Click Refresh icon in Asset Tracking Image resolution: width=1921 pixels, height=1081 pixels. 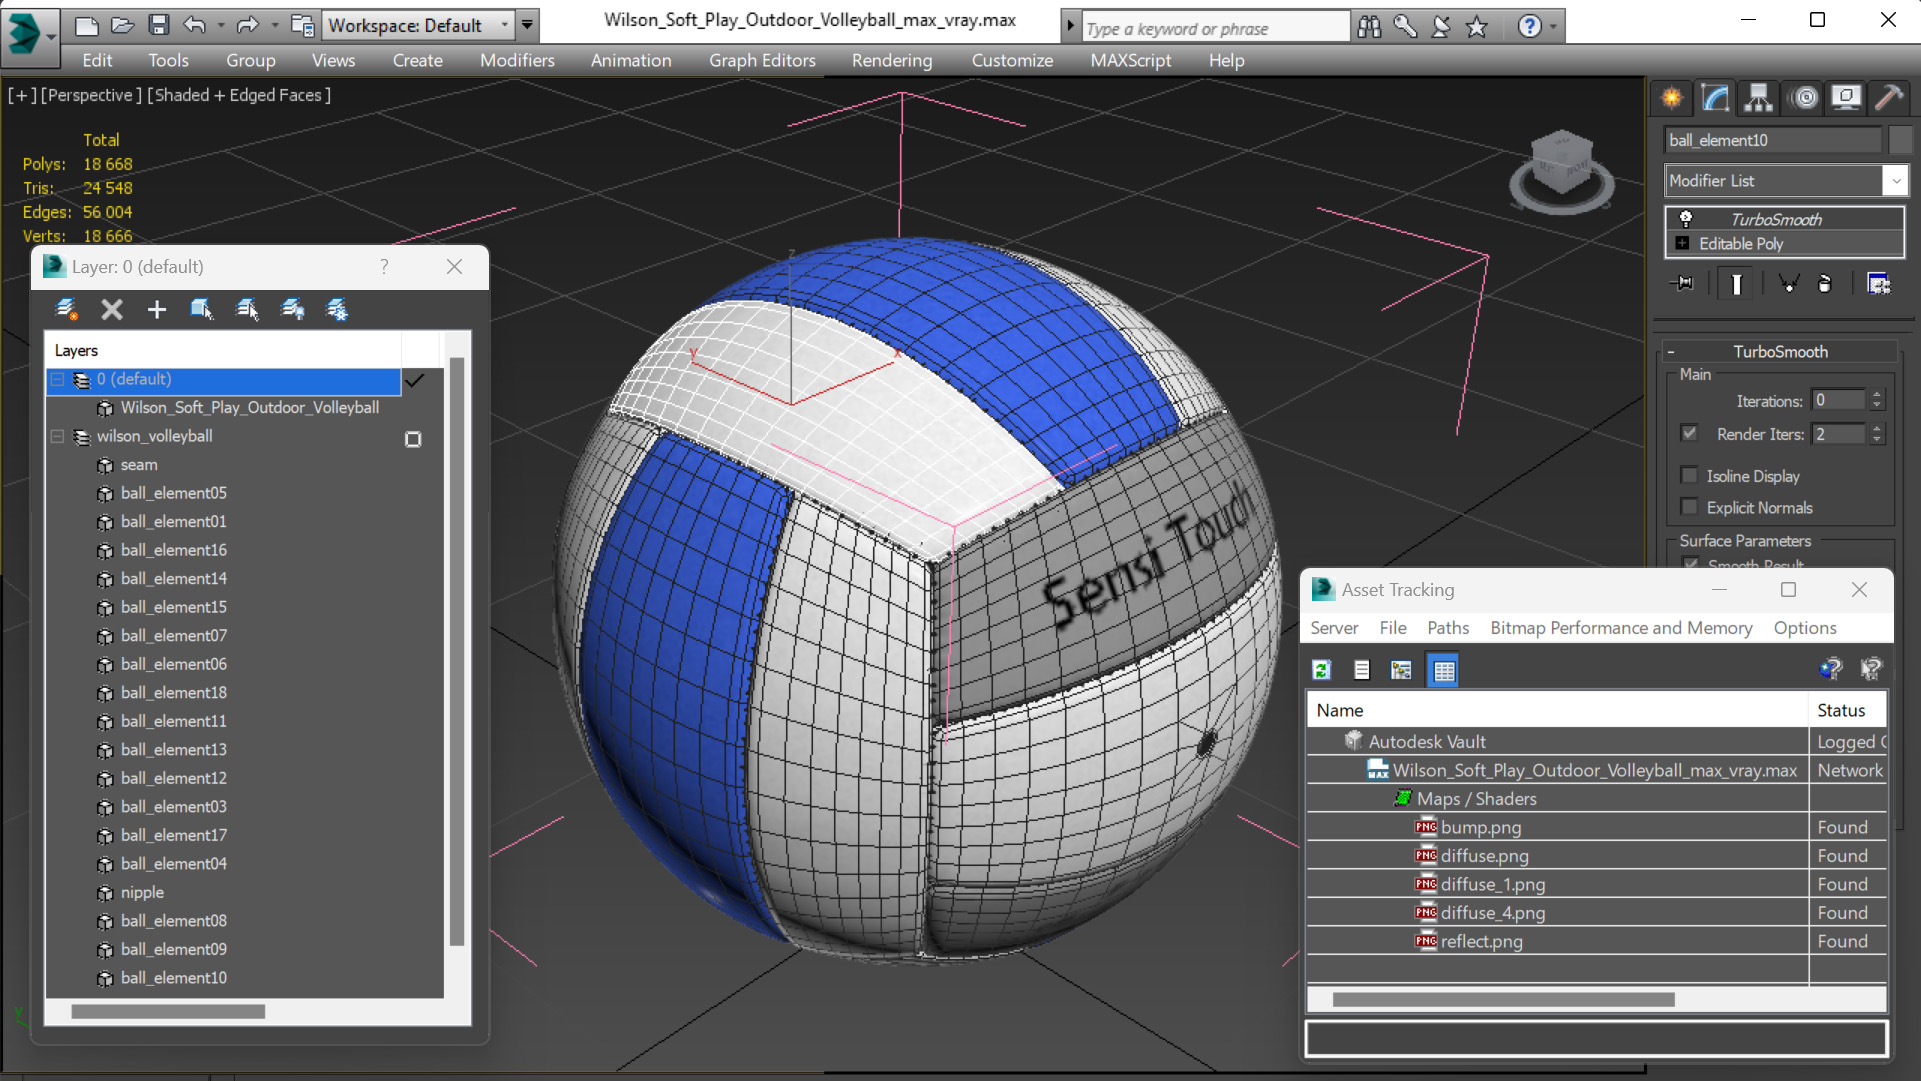[x=1321, y=670]
